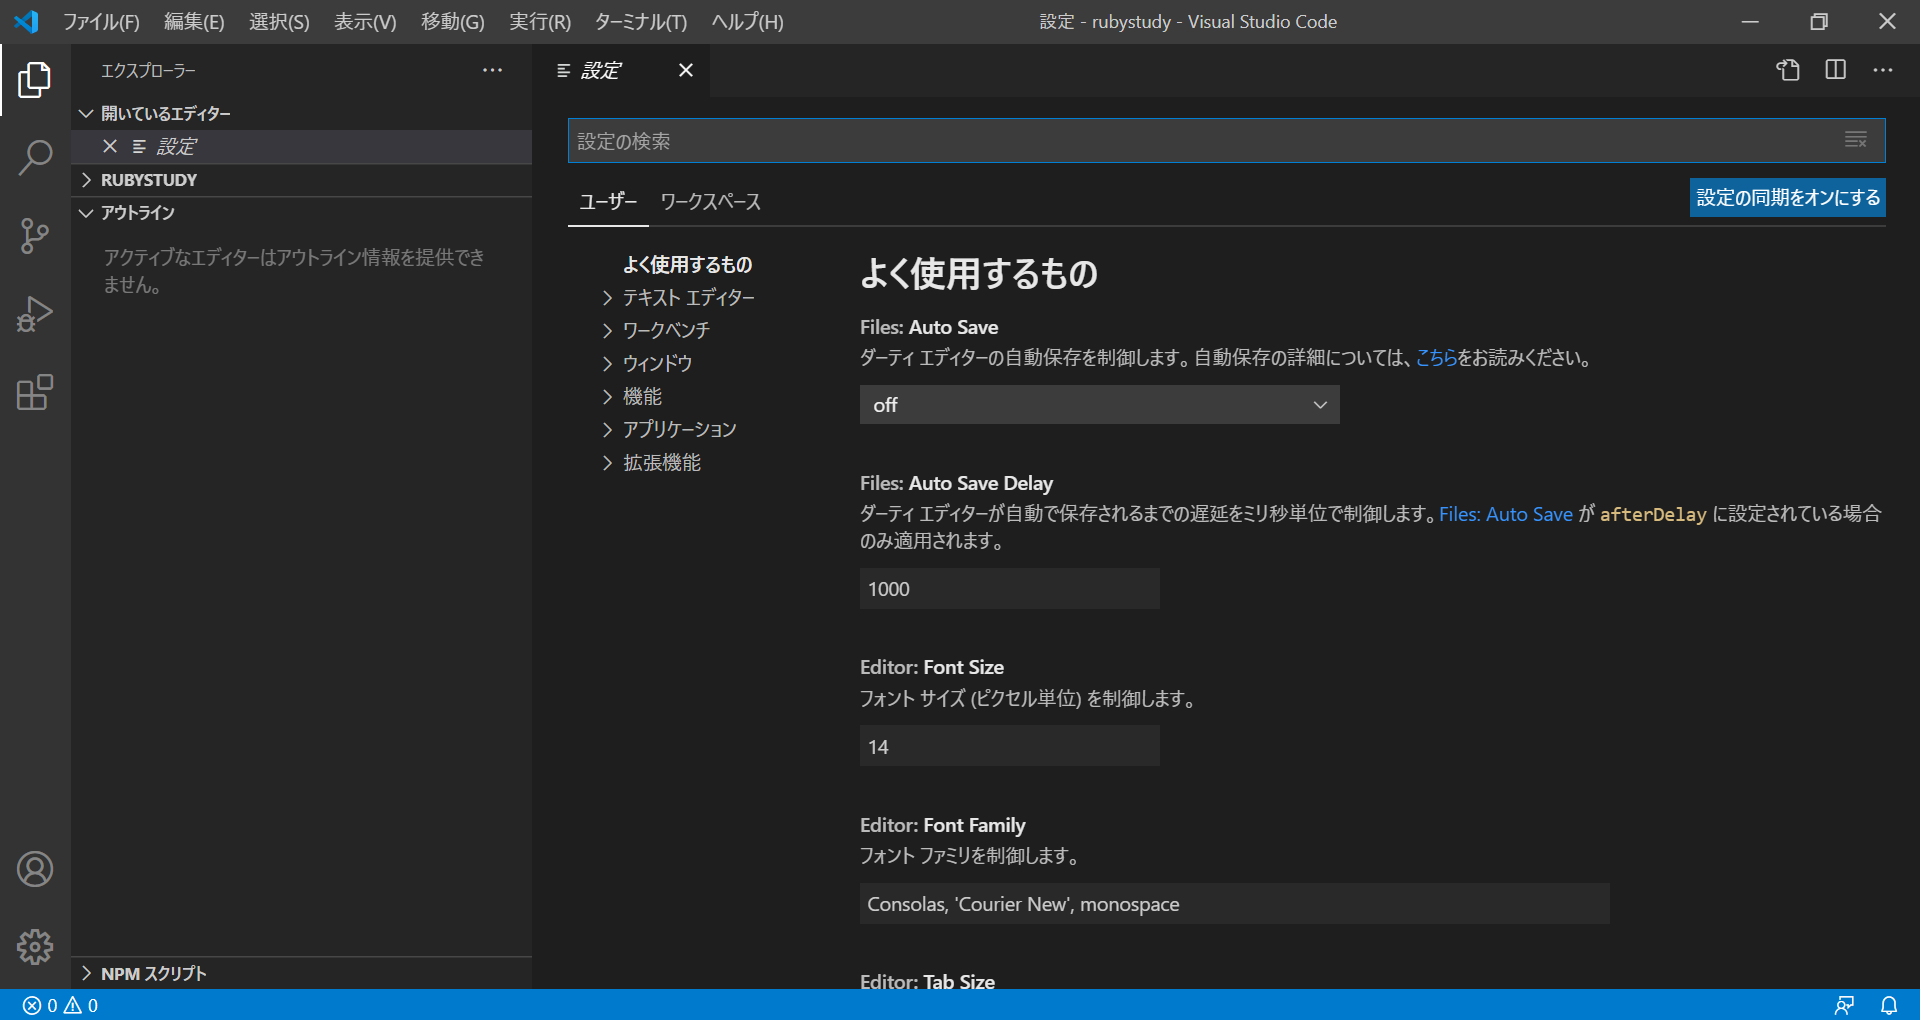Open the Explorer view in activity bar
Image resolution: width=1920 pixels, height=1020 pixels.
coord(35,80)
